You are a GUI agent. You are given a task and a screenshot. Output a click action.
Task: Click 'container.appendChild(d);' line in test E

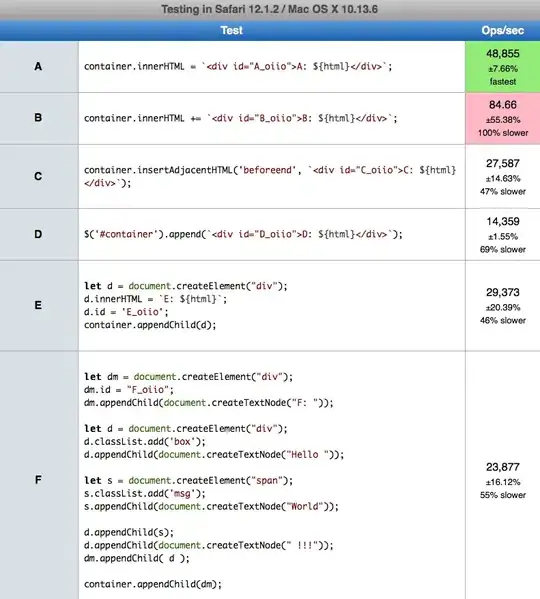point(150,325)
